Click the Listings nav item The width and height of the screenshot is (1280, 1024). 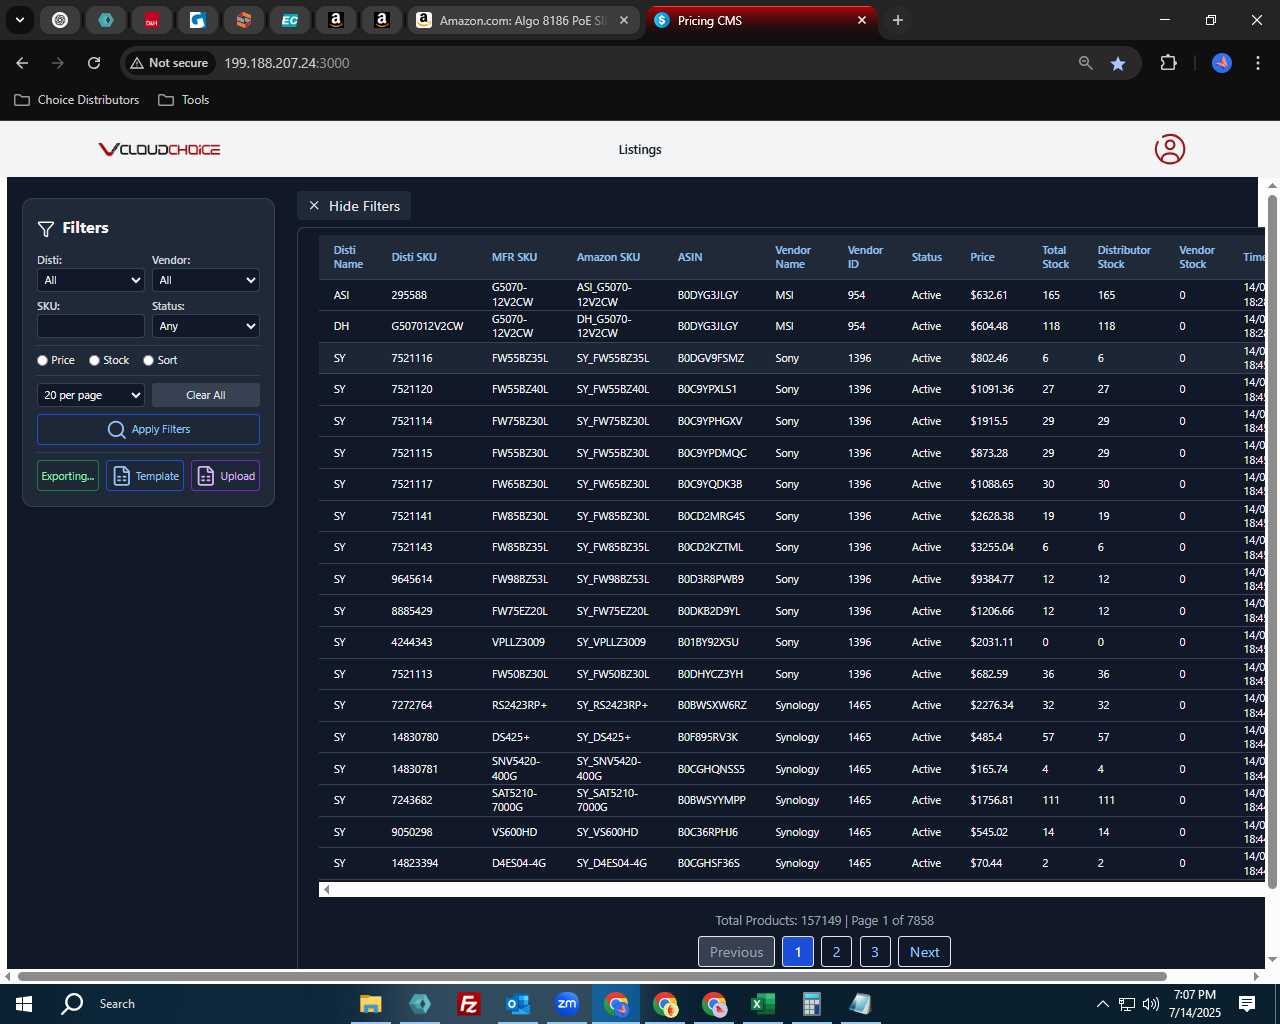tap(640, 149)
